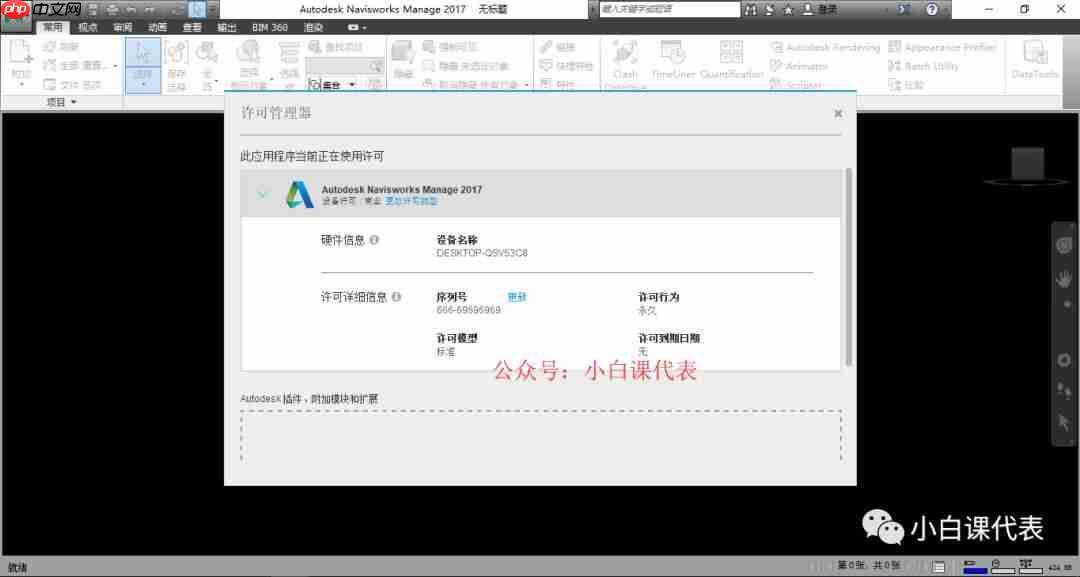
Task: Launch Autodesk Rendering
Action: pyautogui.click(x=825, y=45)
